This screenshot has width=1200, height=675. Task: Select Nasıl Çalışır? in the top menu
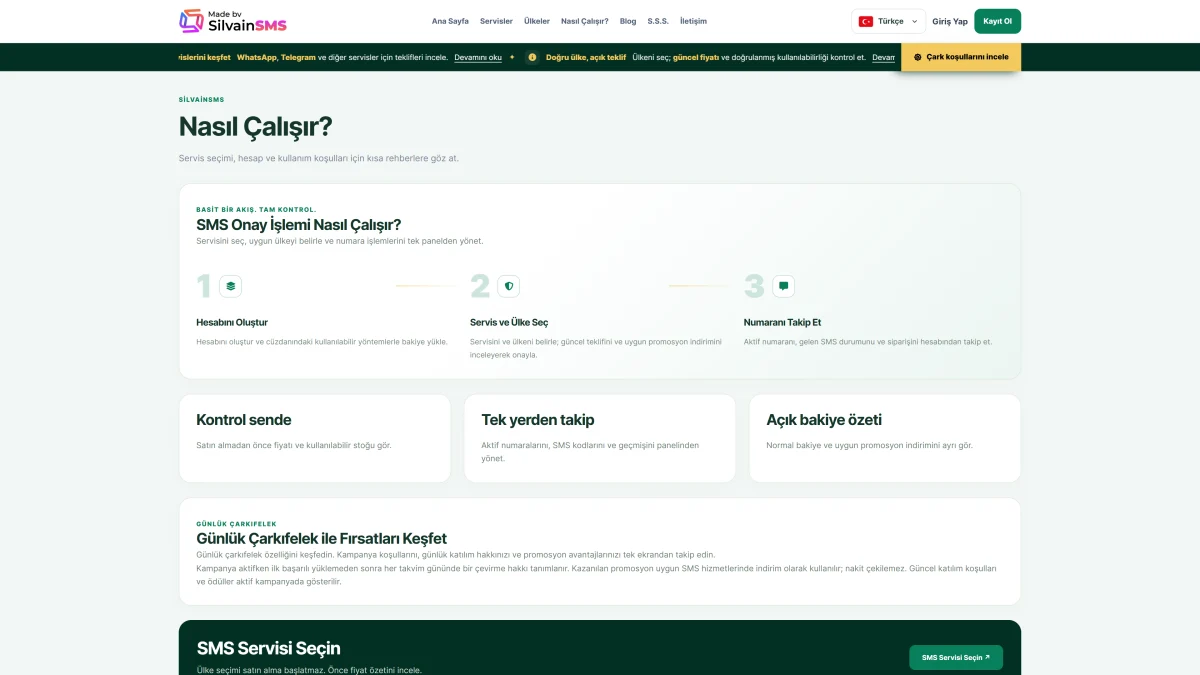(x=585, y=21)
